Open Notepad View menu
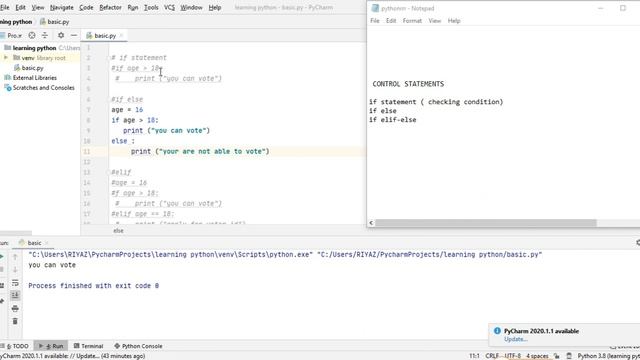Viewport: 640px width, 360px height. tap(435, 20)
